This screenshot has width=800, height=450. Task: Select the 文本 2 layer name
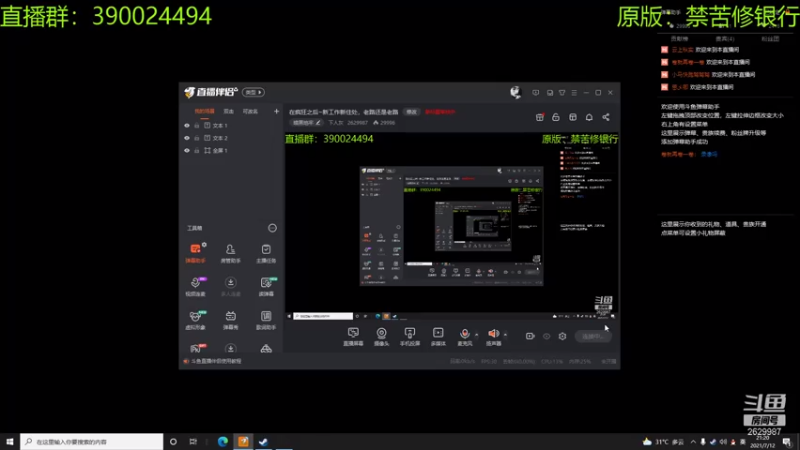220,138
